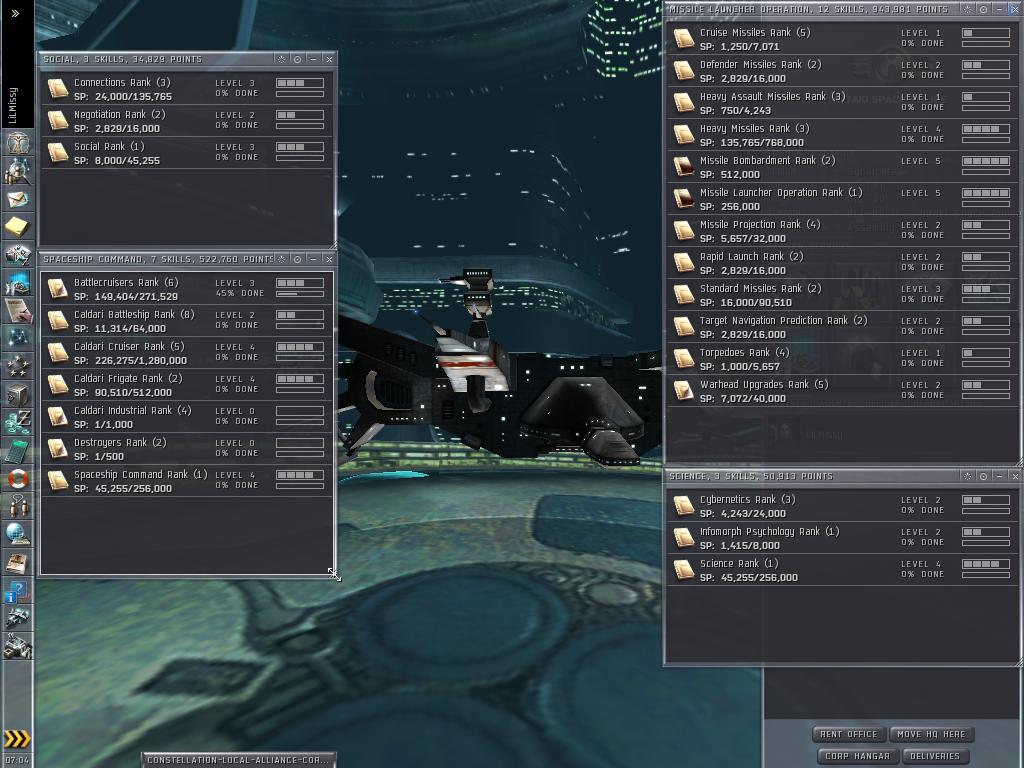Open the ship turret icon in sidebar

point(17,618)
